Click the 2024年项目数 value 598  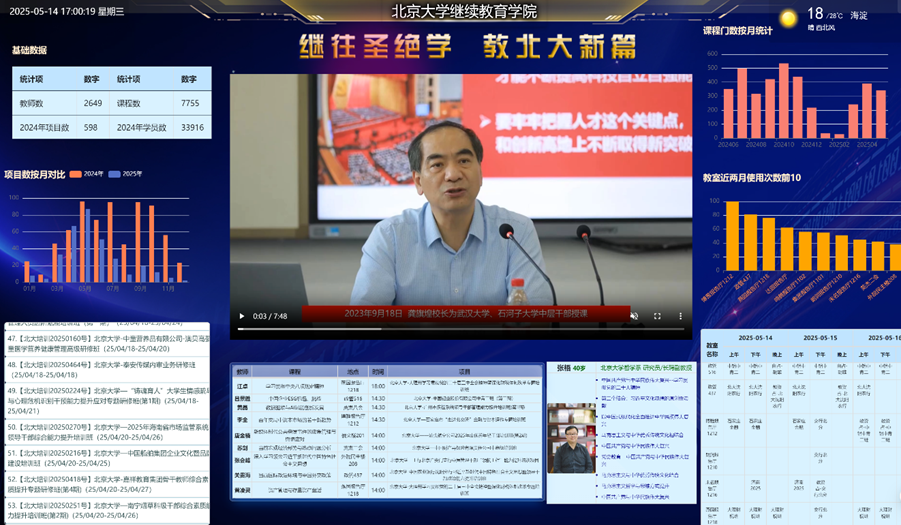tap(91, 128)
